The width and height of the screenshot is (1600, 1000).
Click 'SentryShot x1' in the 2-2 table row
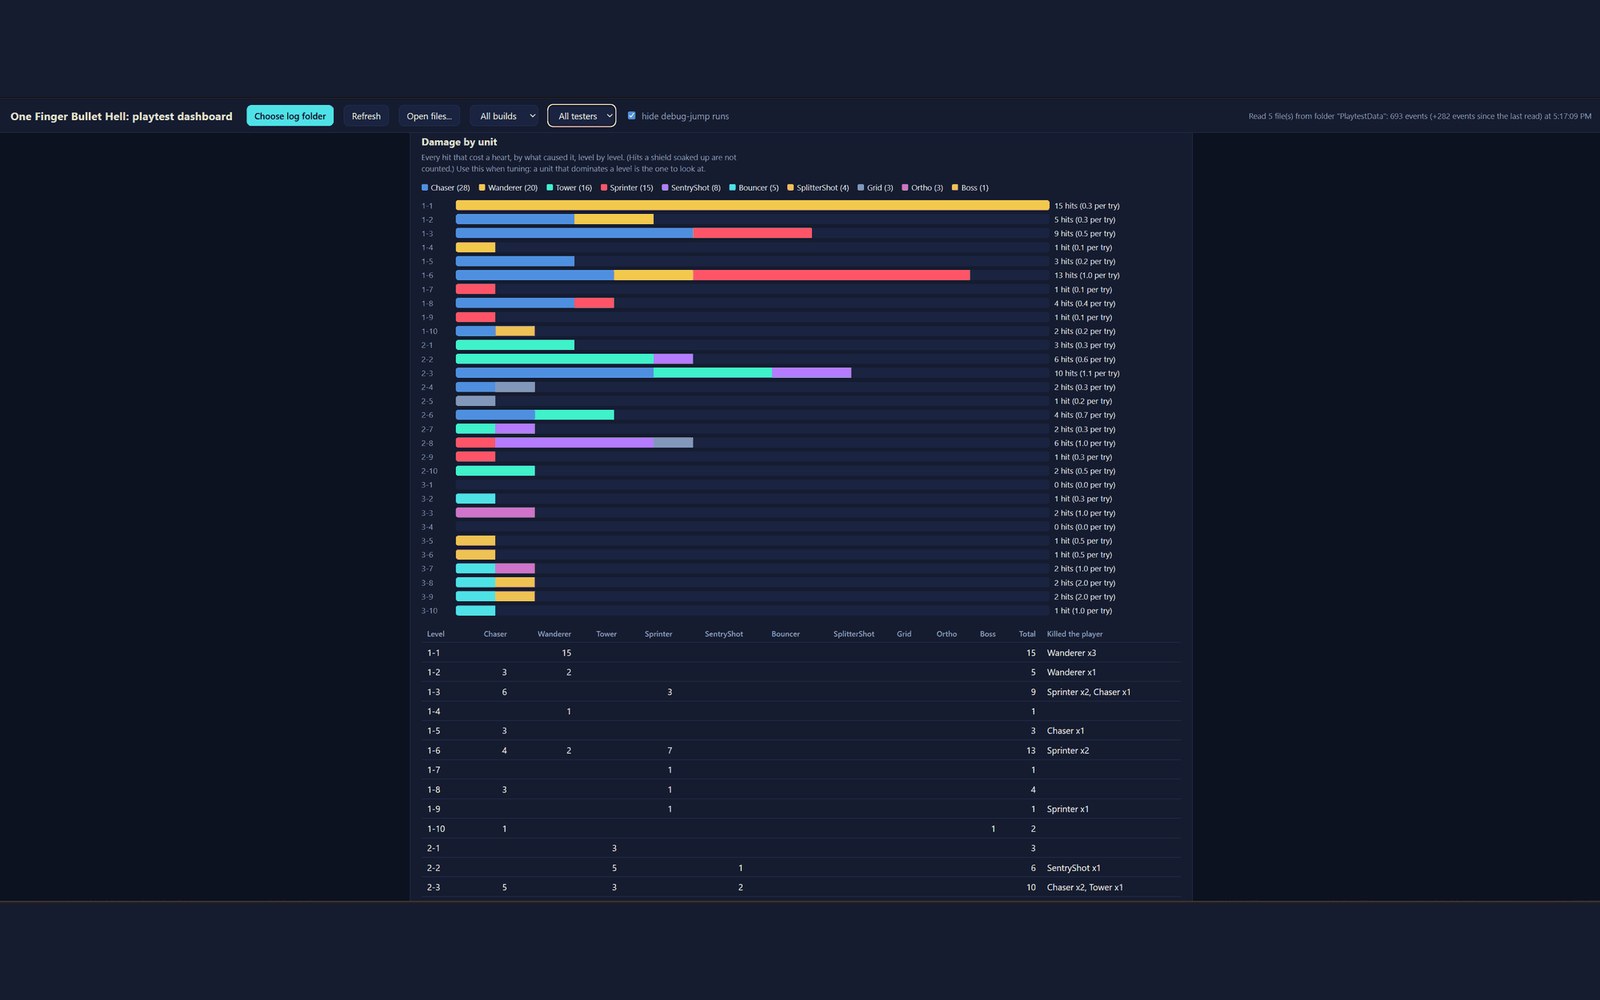[1074, 868]
